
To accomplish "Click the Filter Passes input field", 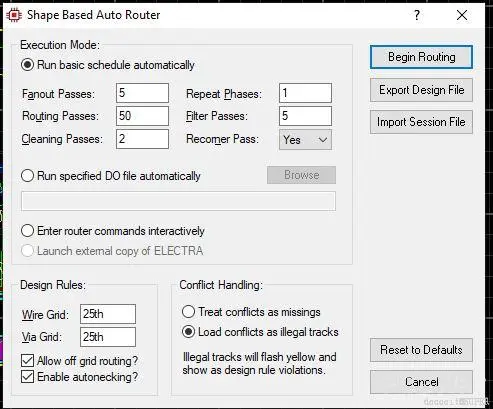I will click(305, 116).
